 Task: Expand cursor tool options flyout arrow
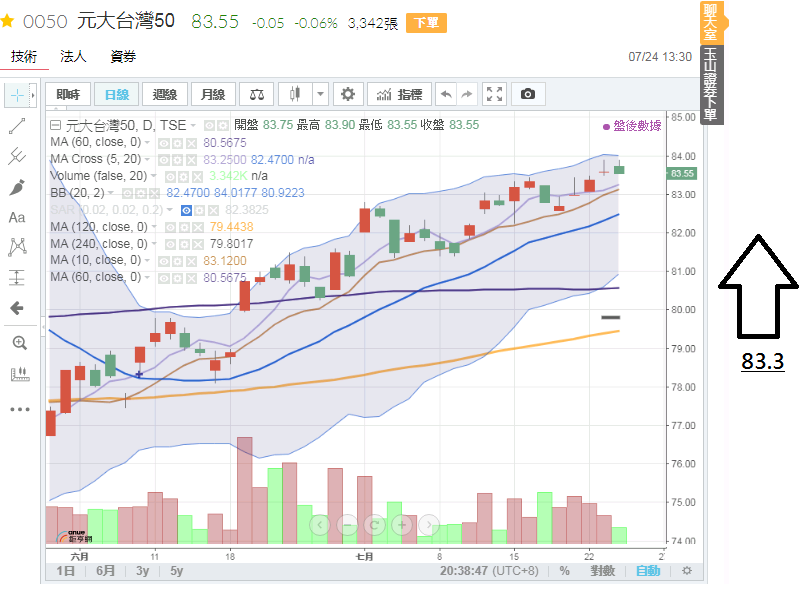33,95
